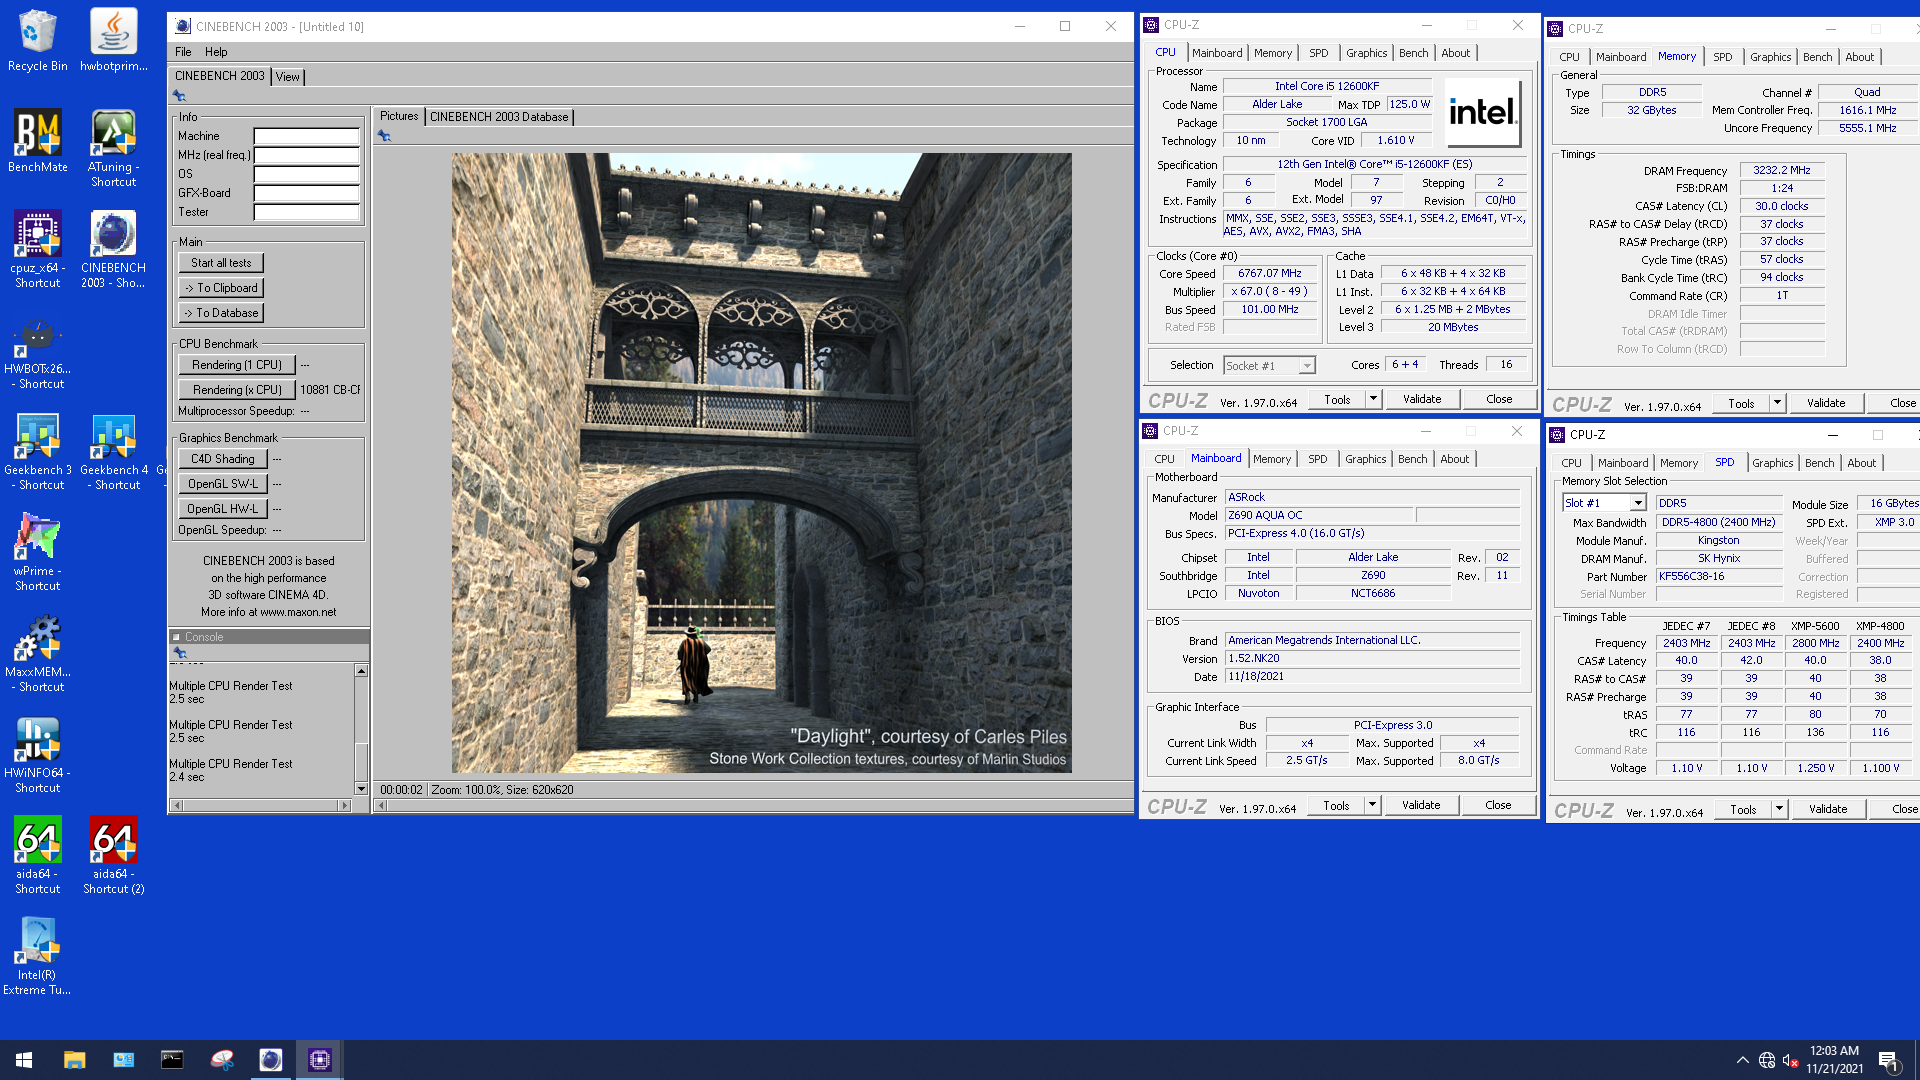
Task: Start C4D Shading test
Action: pos(223,459)
